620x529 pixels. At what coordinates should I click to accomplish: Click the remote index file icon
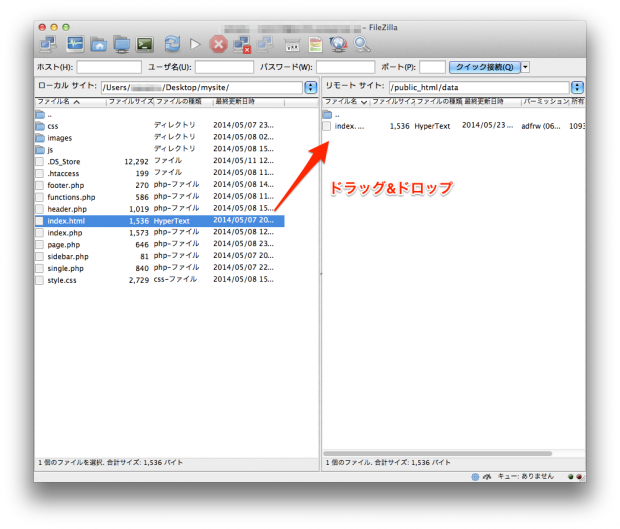(327, 126)
